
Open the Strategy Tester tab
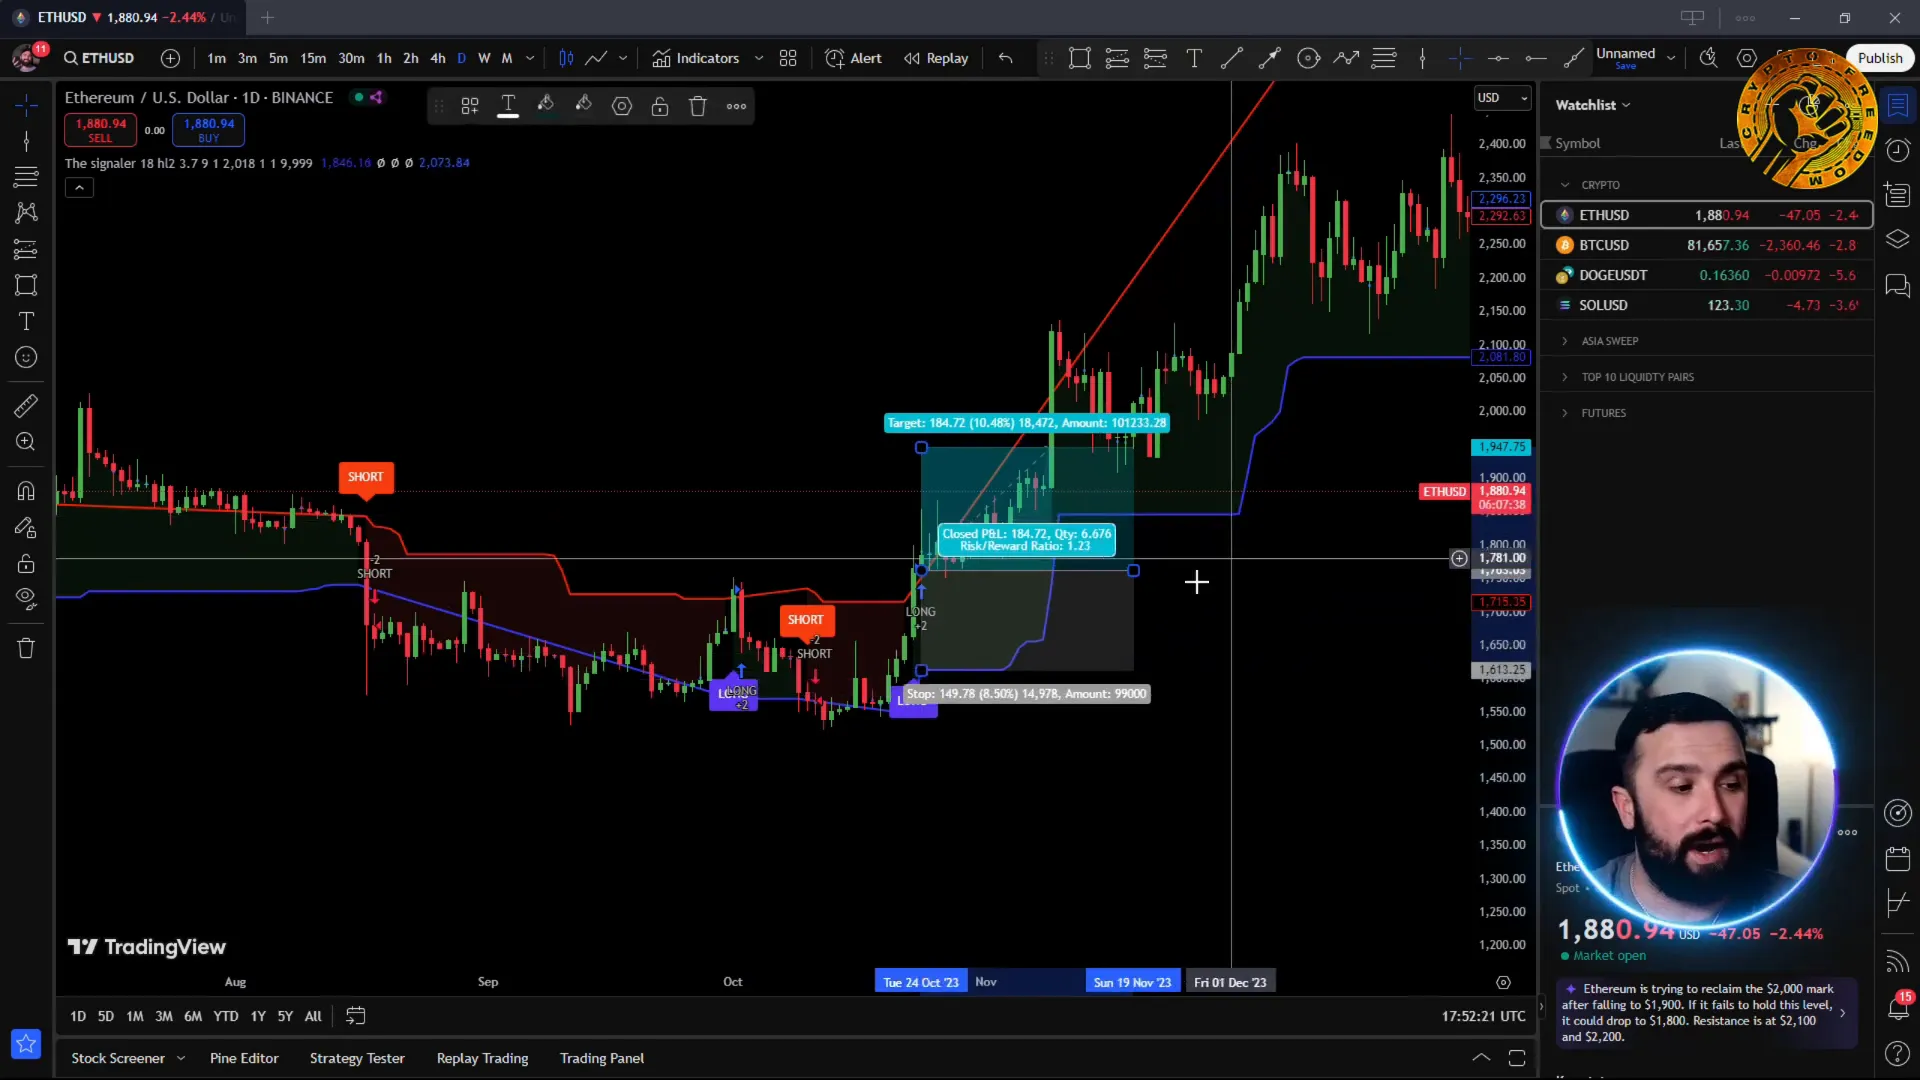[x=357, y=1058]
